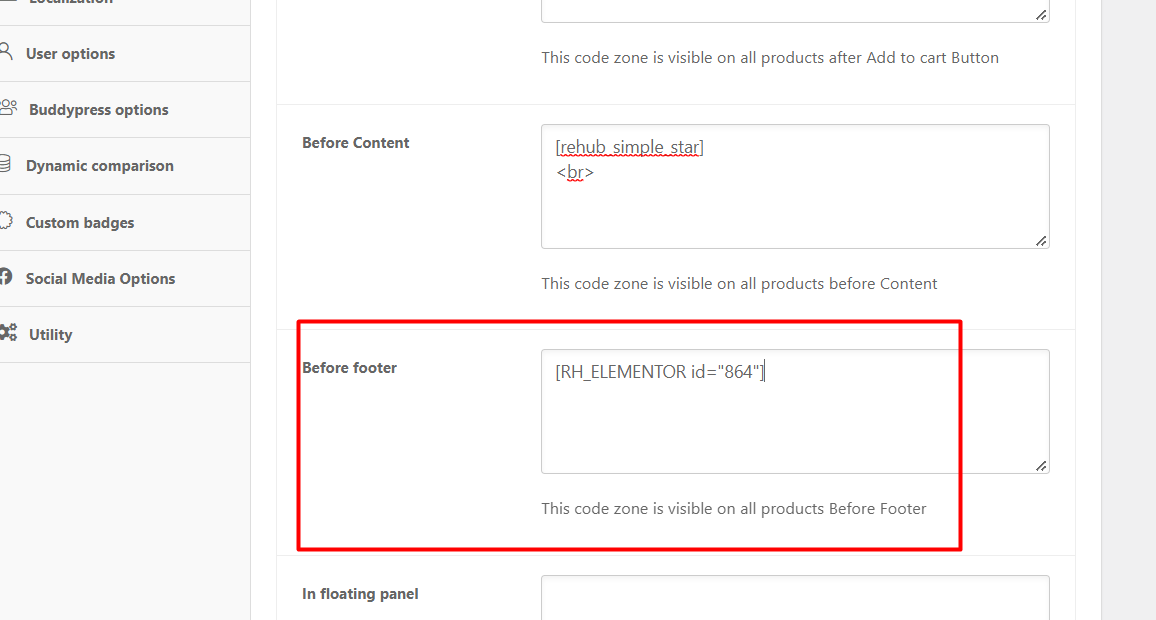Click the top textarea resize handle

tap(1041, 15)
